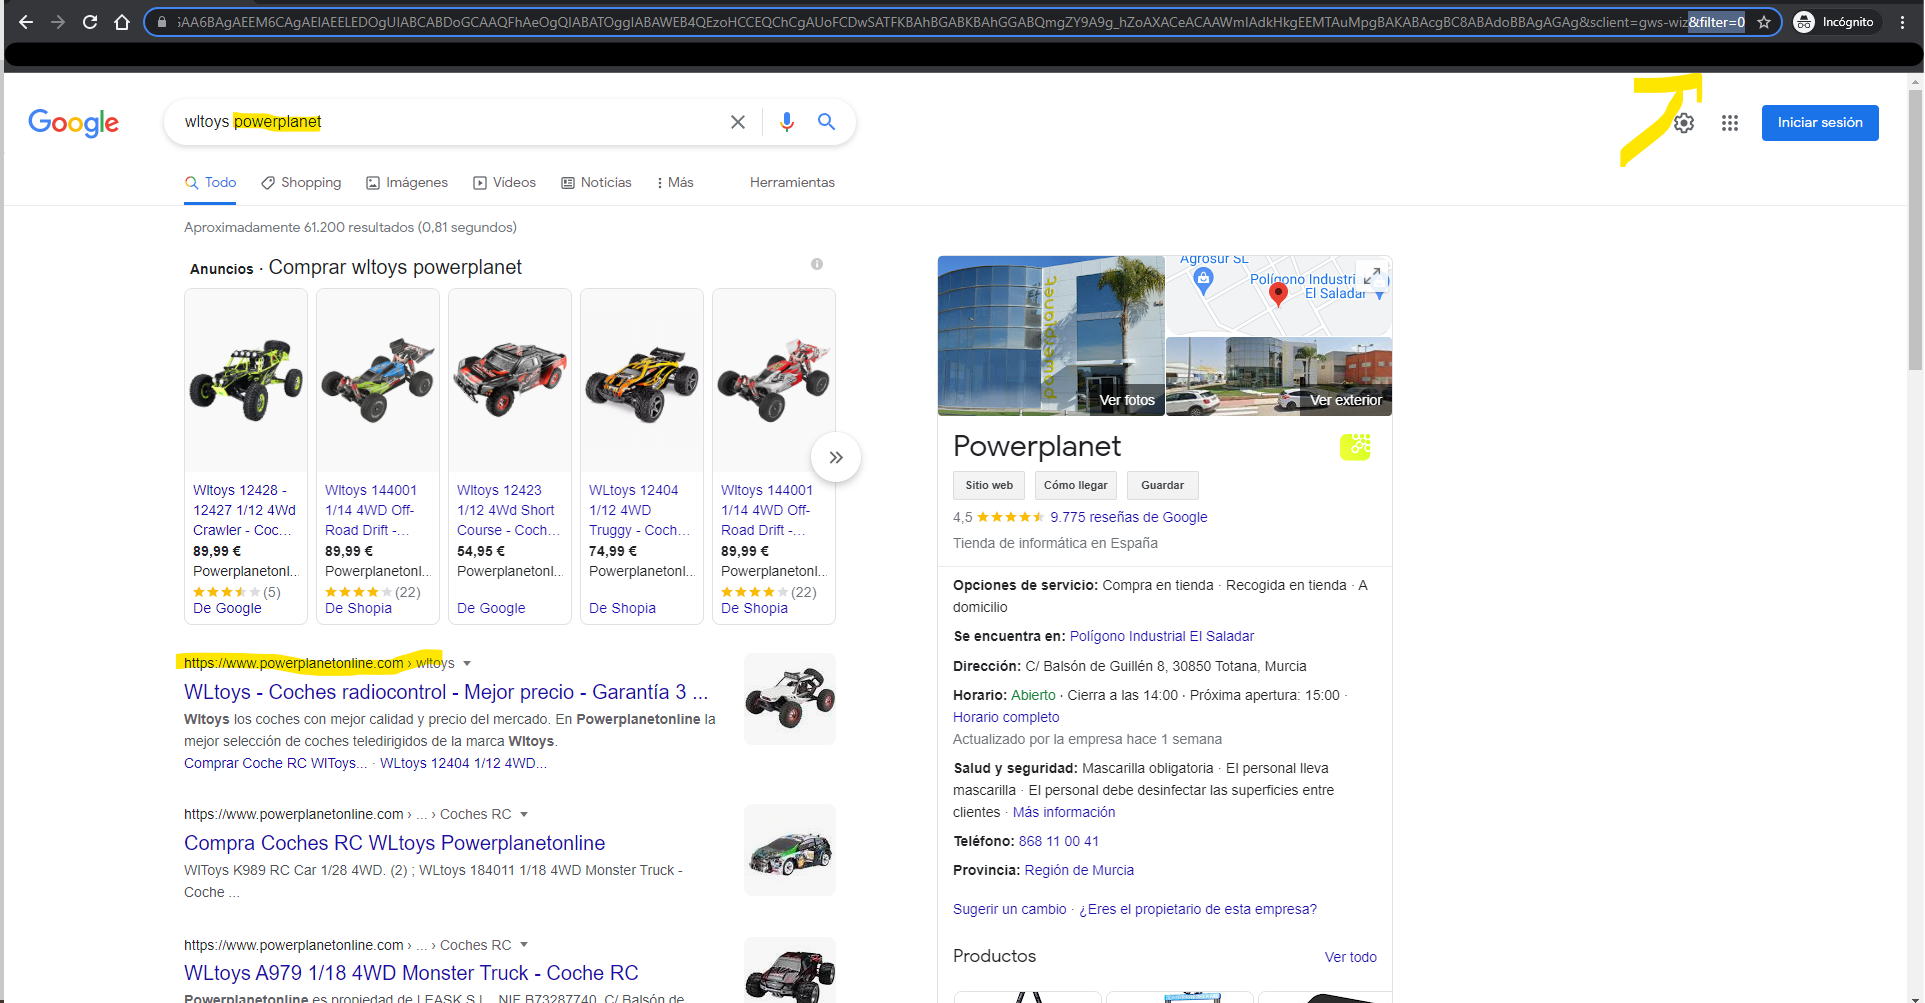Expand dropdown arrow of the third result's Coches RC breadcrumb
Screen dimensions: 1925x1003
(x=524, y=945)
